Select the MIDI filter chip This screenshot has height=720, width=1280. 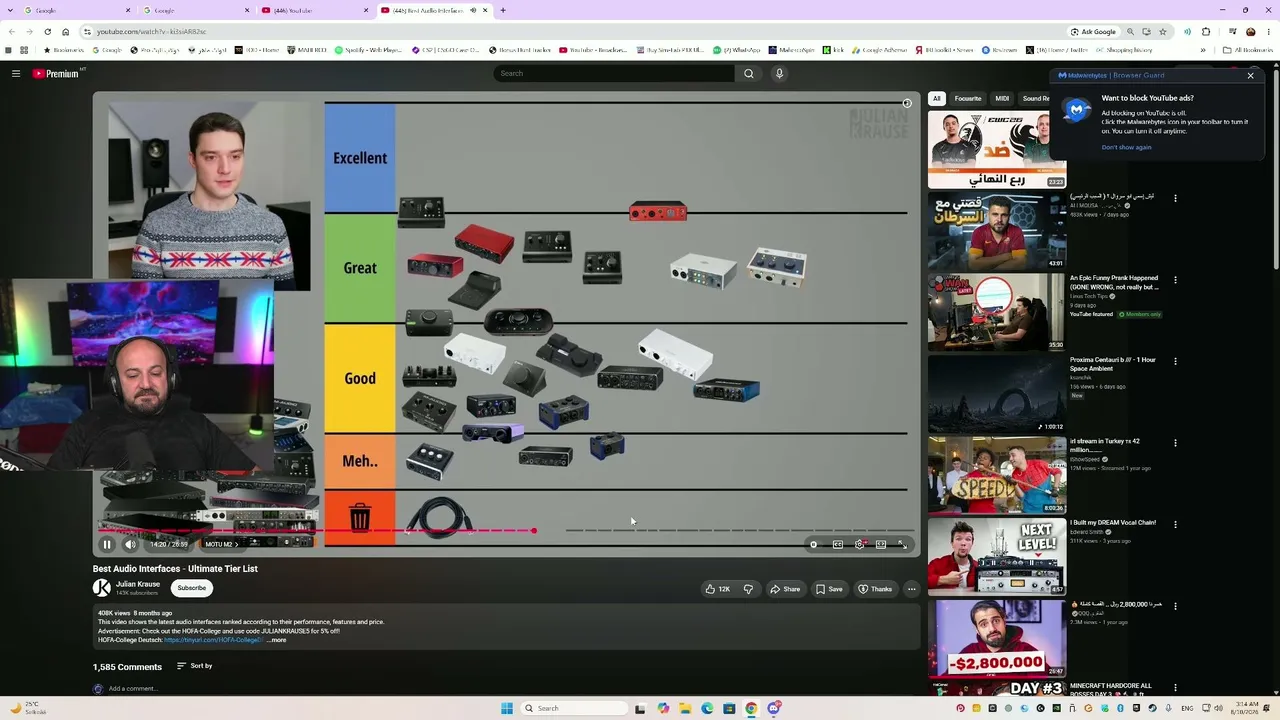[1002, 99]
